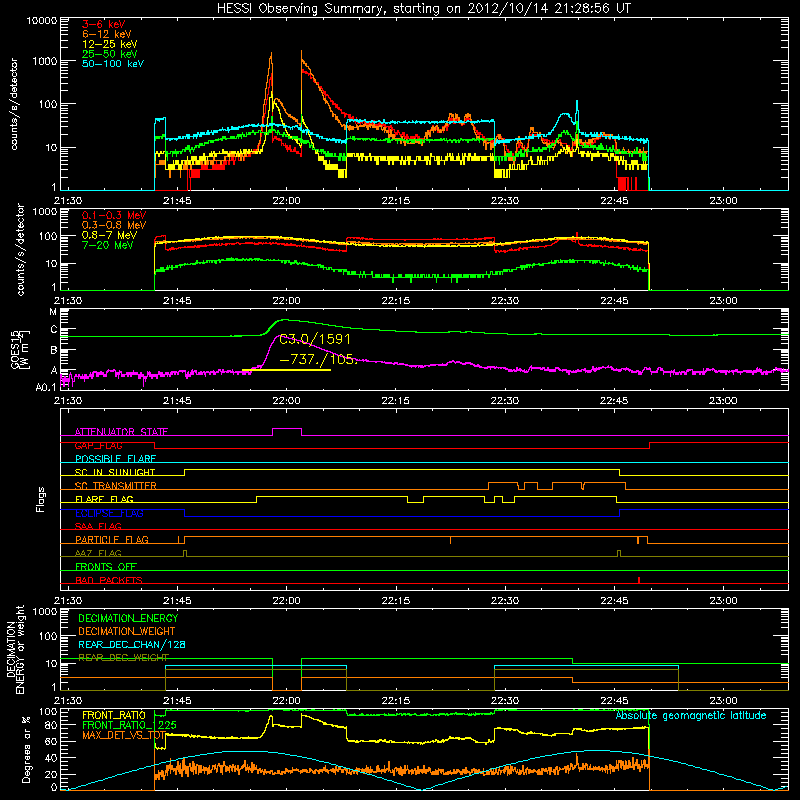Image resolution: width=800 pixels, height=800 pixels.
Task: Select the Flags axis title
Action: tap(41, 499)
